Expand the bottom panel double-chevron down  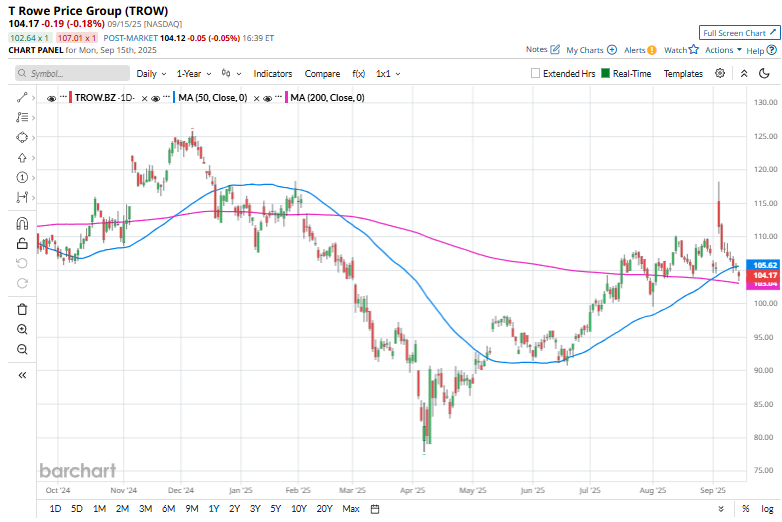[x=721, y=509]
